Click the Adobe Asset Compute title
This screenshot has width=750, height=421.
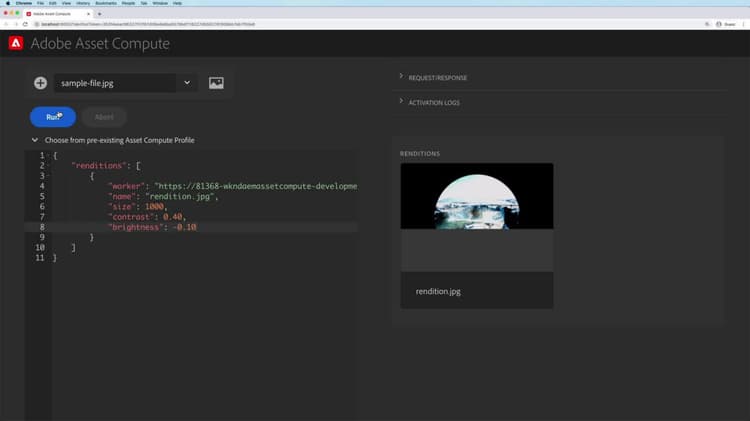pyautogui.click(x=100, y=44)
